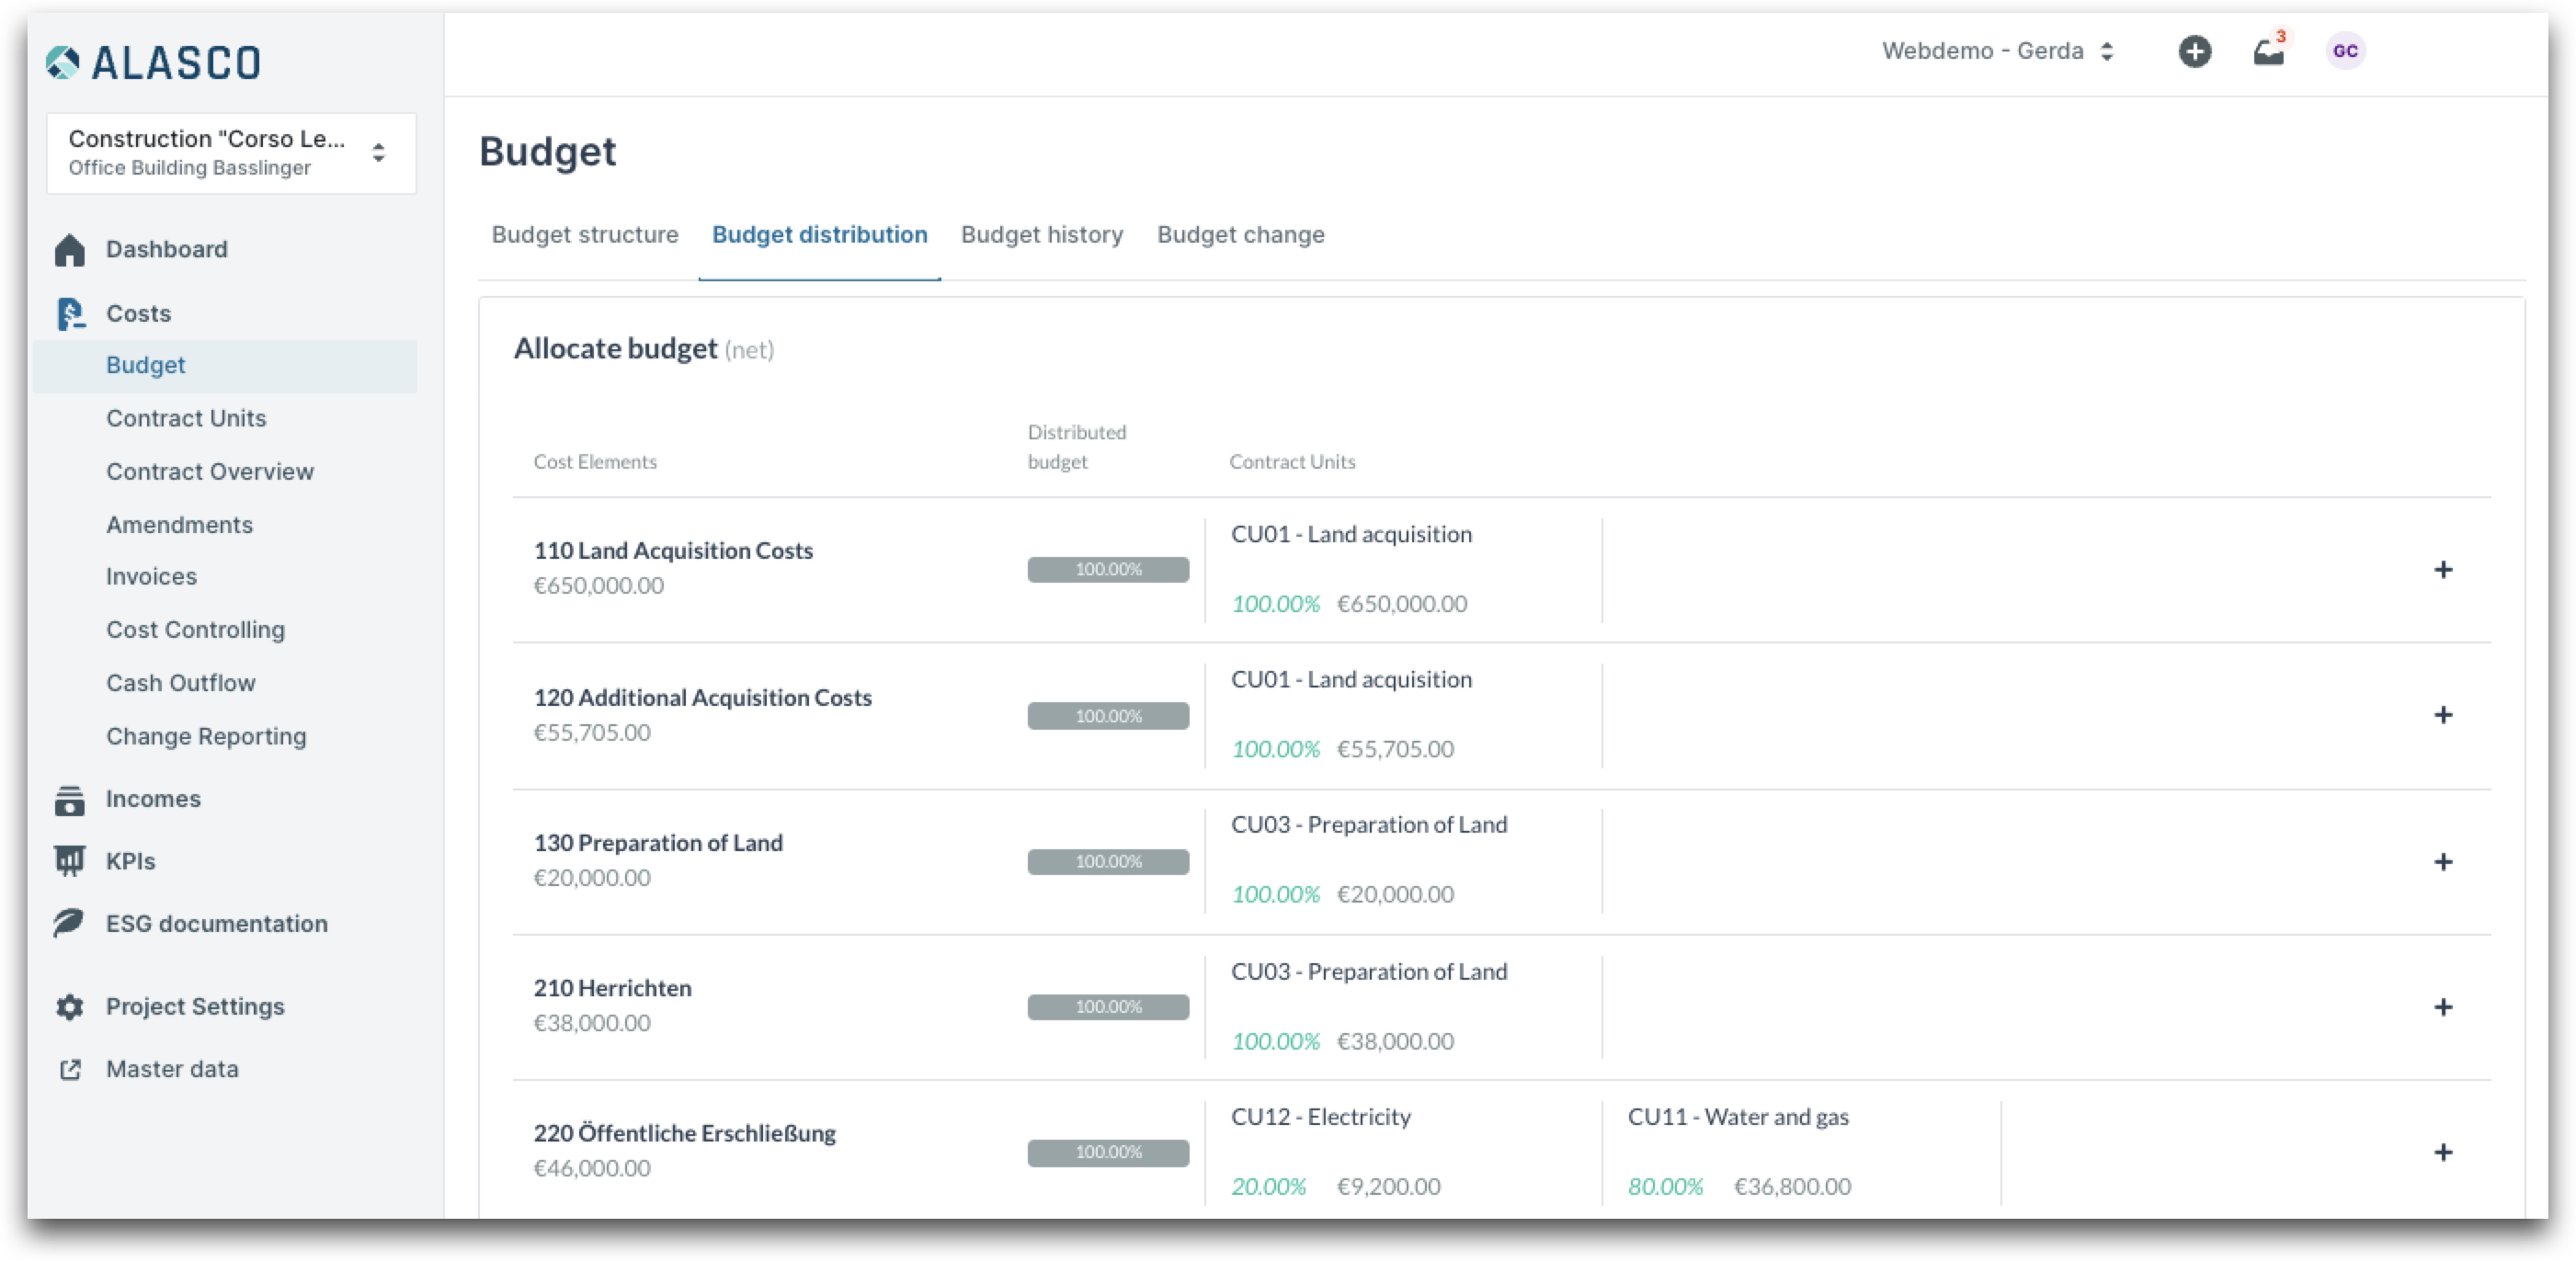Screen dimensions: 2576x1261
Task: Click the Costs section icon
Action: (x=69, y=314)
